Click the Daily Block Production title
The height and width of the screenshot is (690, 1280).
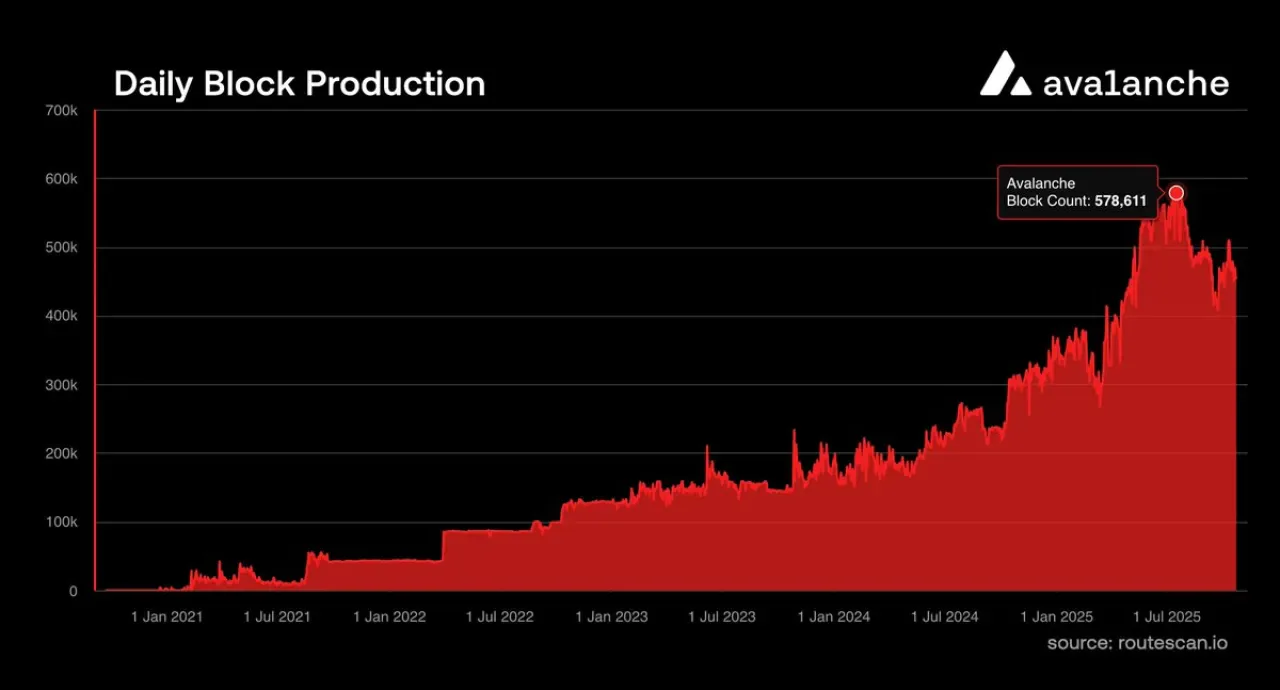point(299,84)
